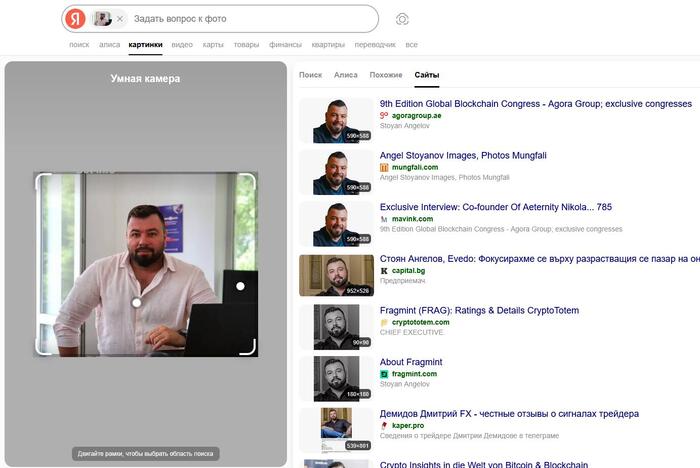Click the agoragroup.ae favicon

point(384,116)
